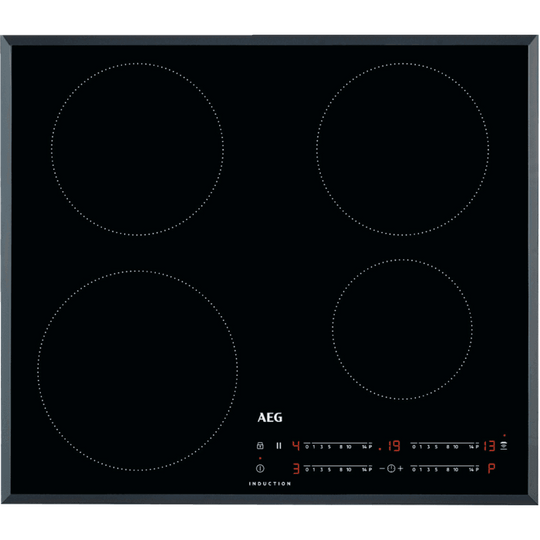Tap the red 3 heat level display

[296, 469]
